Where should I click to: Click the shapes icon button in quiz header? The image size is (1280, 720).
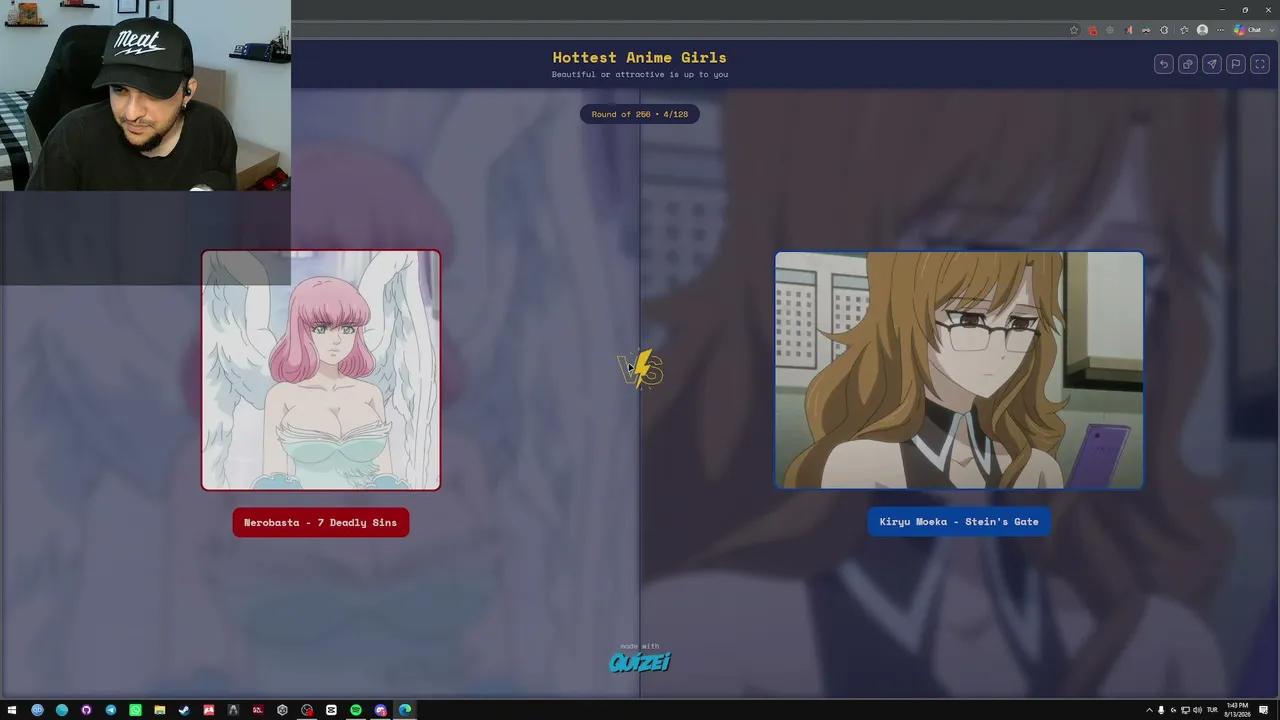point(1188,64)
